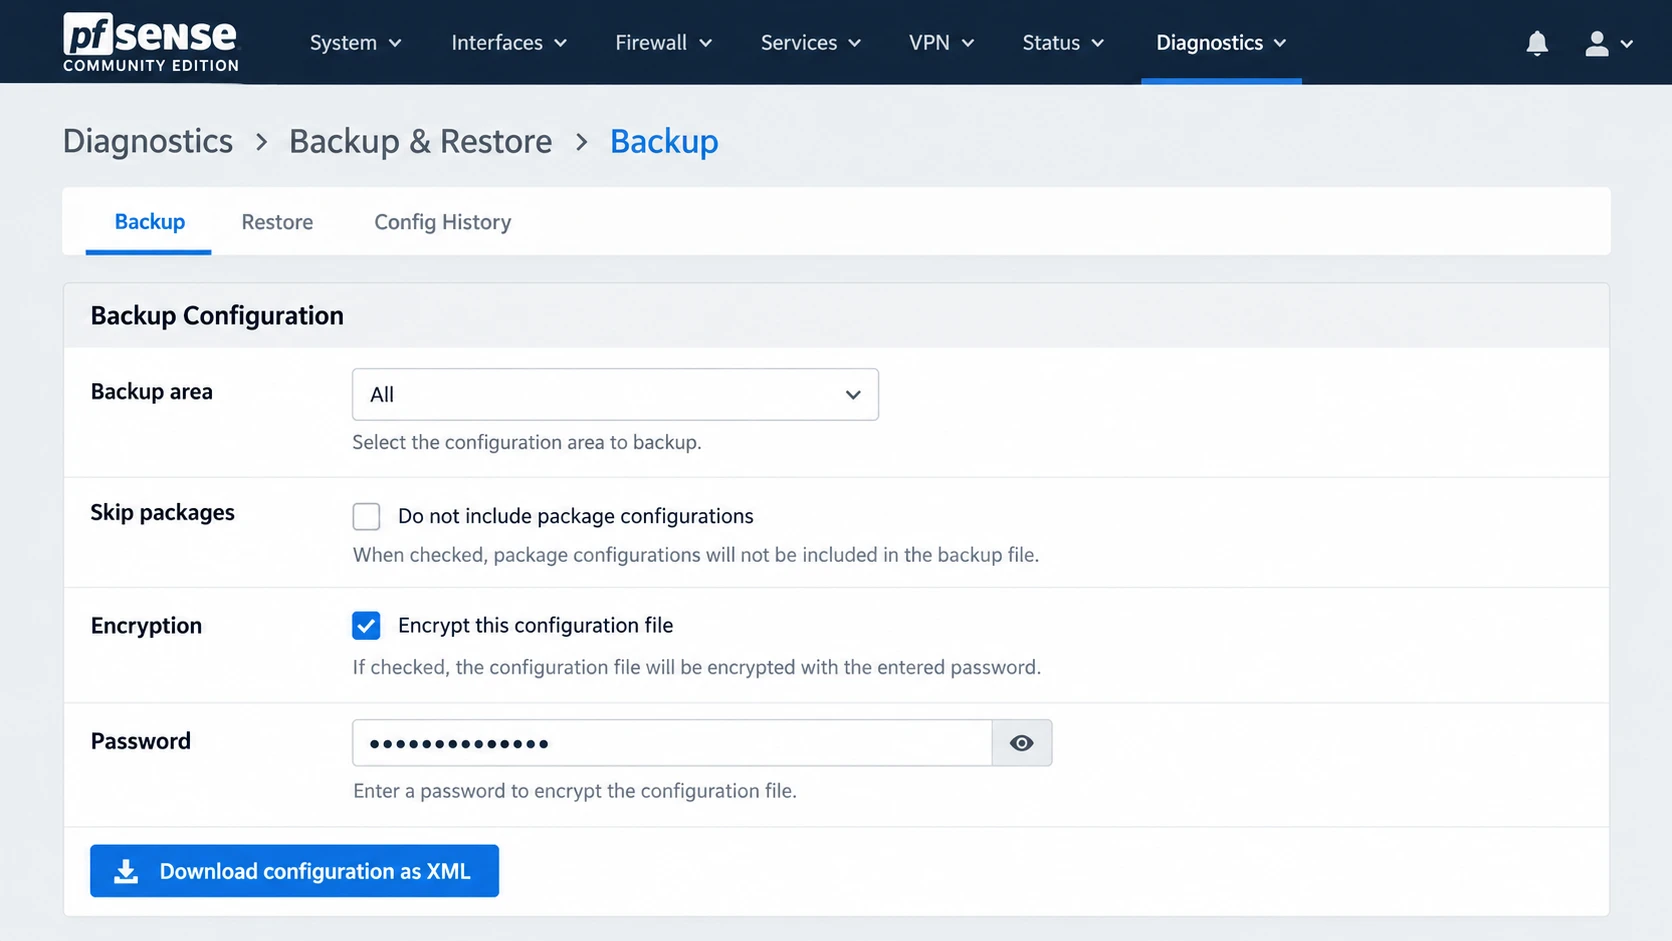Image resolution: width=1672 pixels, height=941 pixels.
Task: Click the 'Skip packages' label
Action: pyautogui.click(x=162, y=513)
